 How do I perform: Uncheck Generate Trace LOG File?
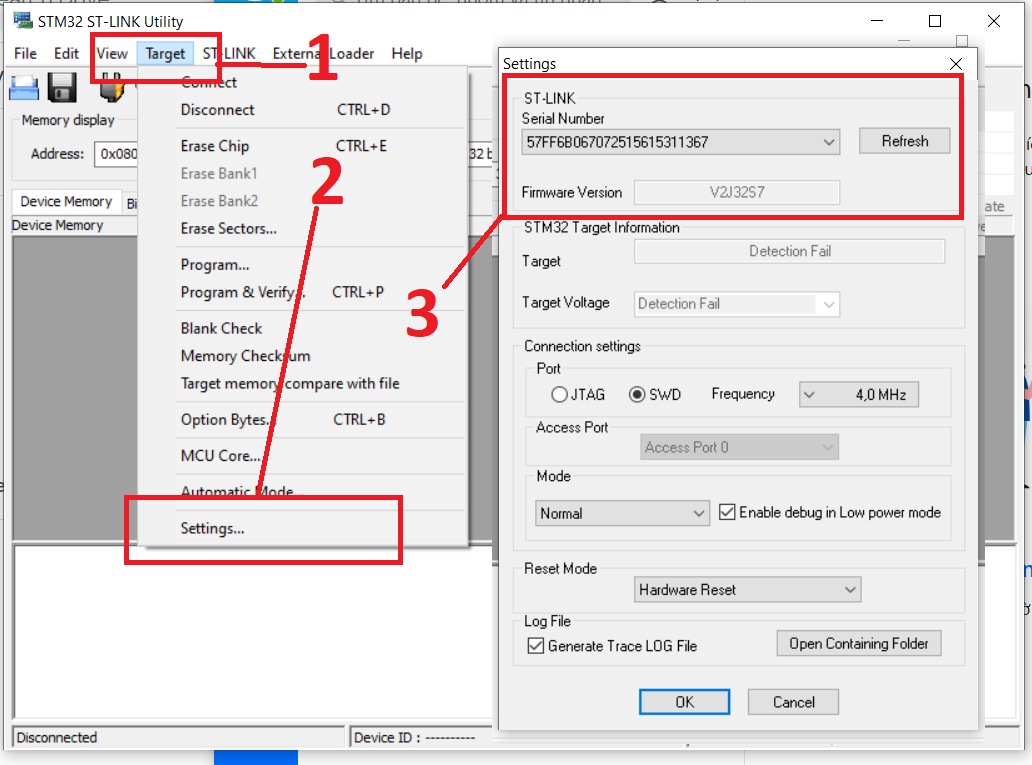coord(536,646)
